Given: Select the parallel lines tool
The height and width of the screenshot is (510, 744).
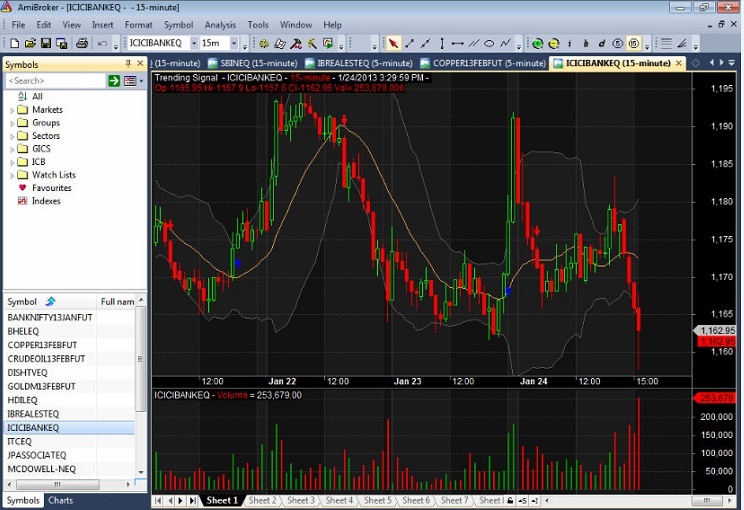Looking at the screenshot, I should 474,44.
